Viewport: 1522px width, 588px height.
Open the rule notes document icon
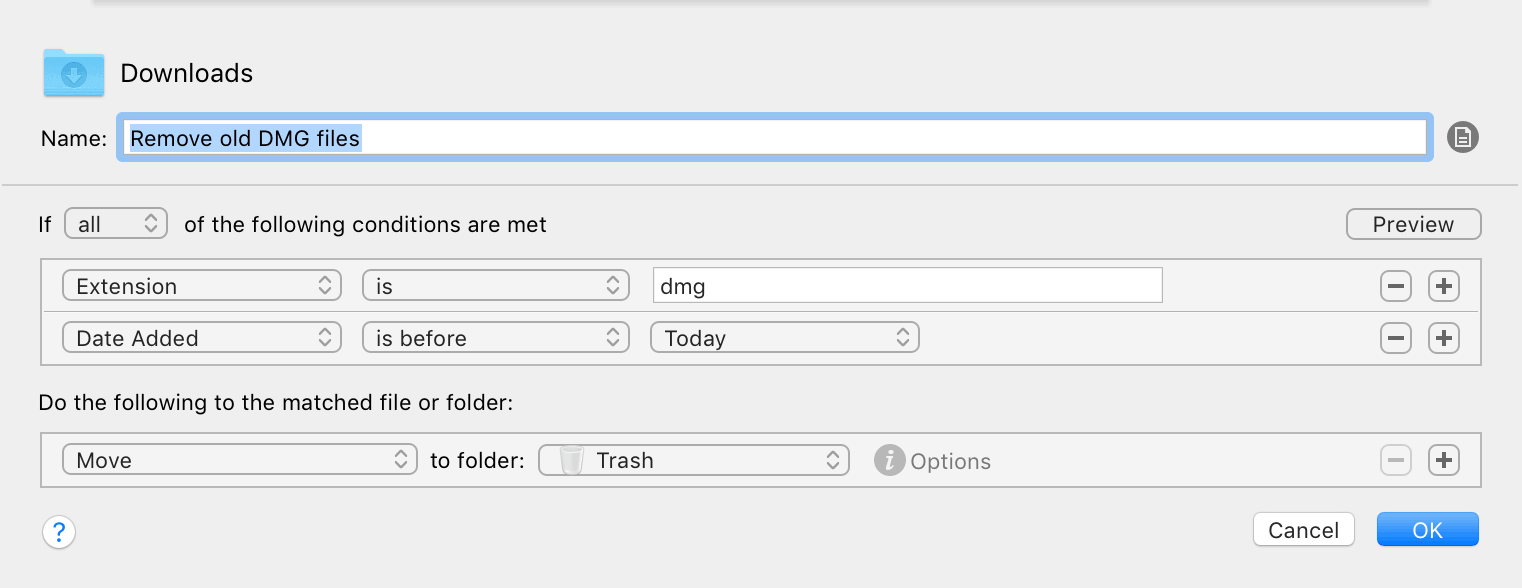tap(1462, 137)
